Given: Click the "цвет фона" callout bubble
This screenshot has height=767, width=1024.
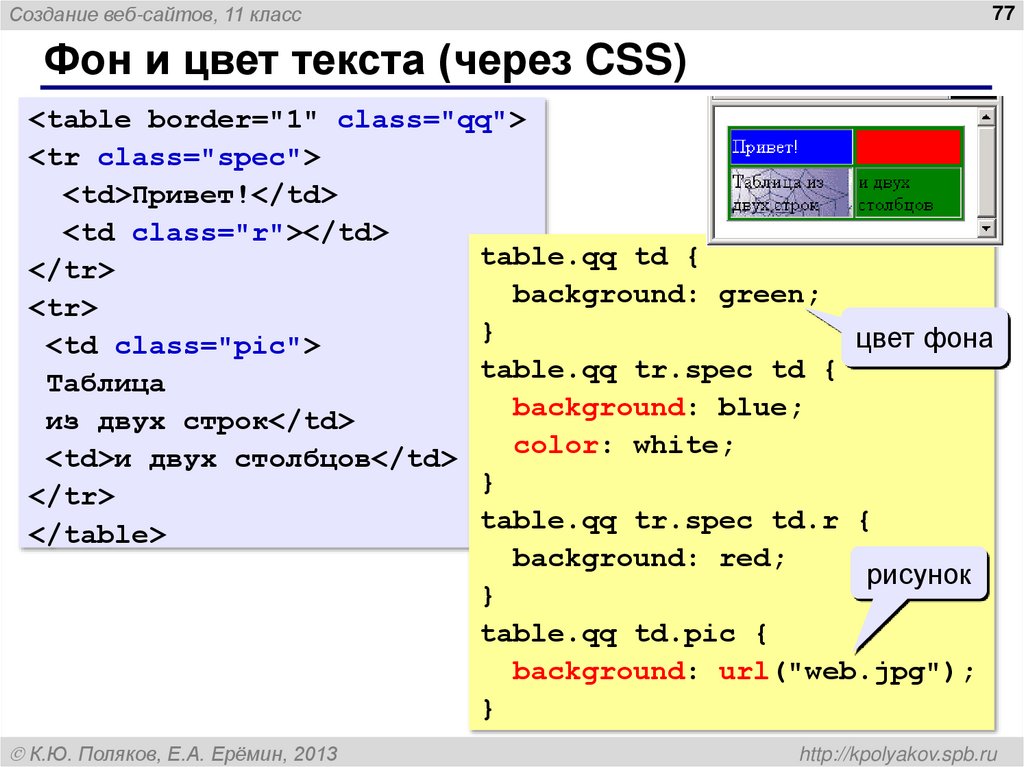Looking at the screenshot, I should pyautogui.click(x=925, y=338).
